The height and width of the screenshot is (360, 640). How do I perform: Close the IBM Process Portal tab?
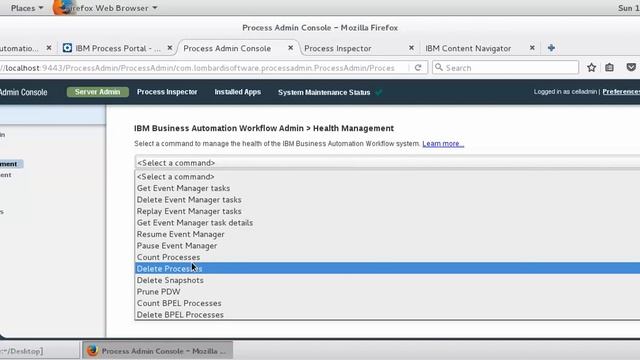tap(170, 48)
